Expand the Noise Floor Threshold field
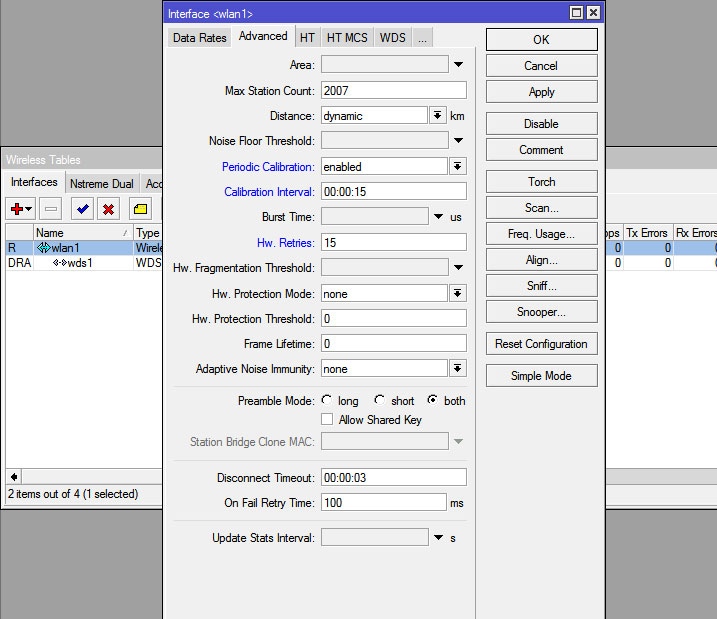 pyautogui.click(x=458, y=141)
